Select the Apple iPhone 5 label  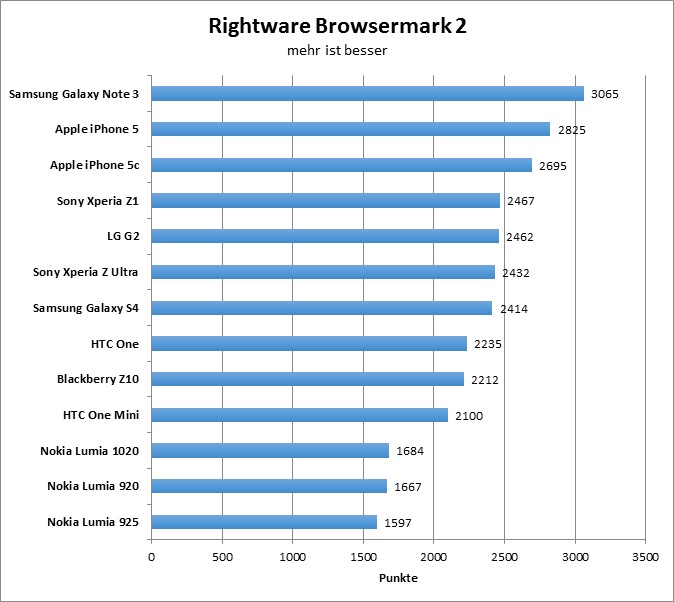click(x=97, y=129)
